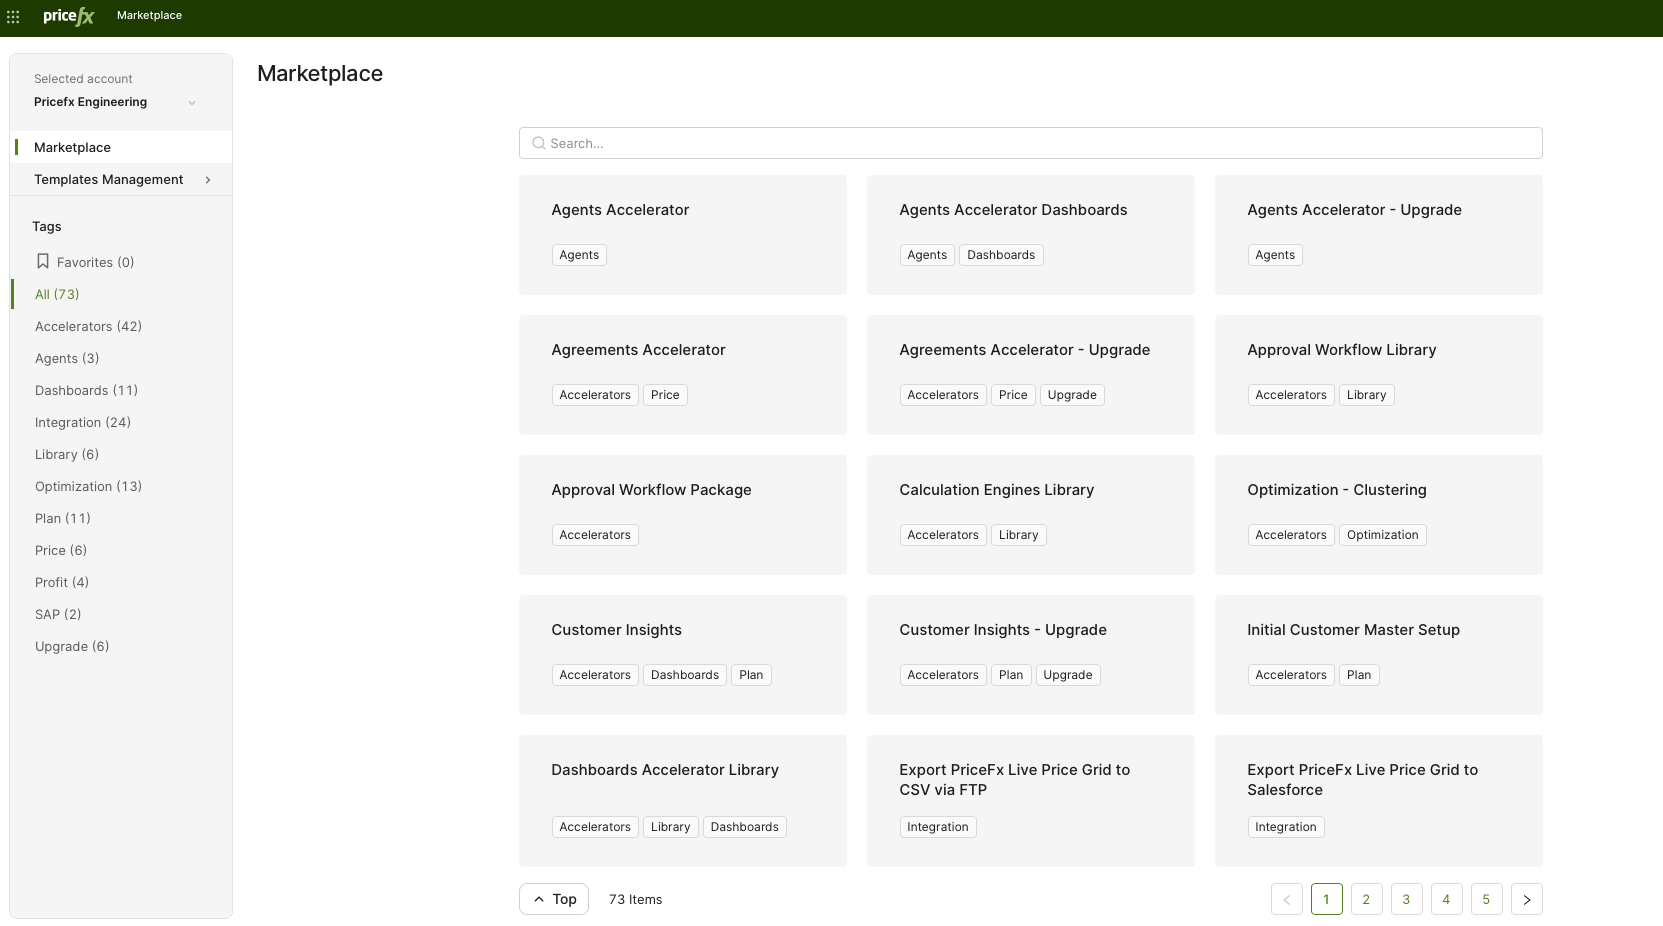
Task: Click Optimization tag on Optimization - Clustering card
Action: [x=1383, y=535]
